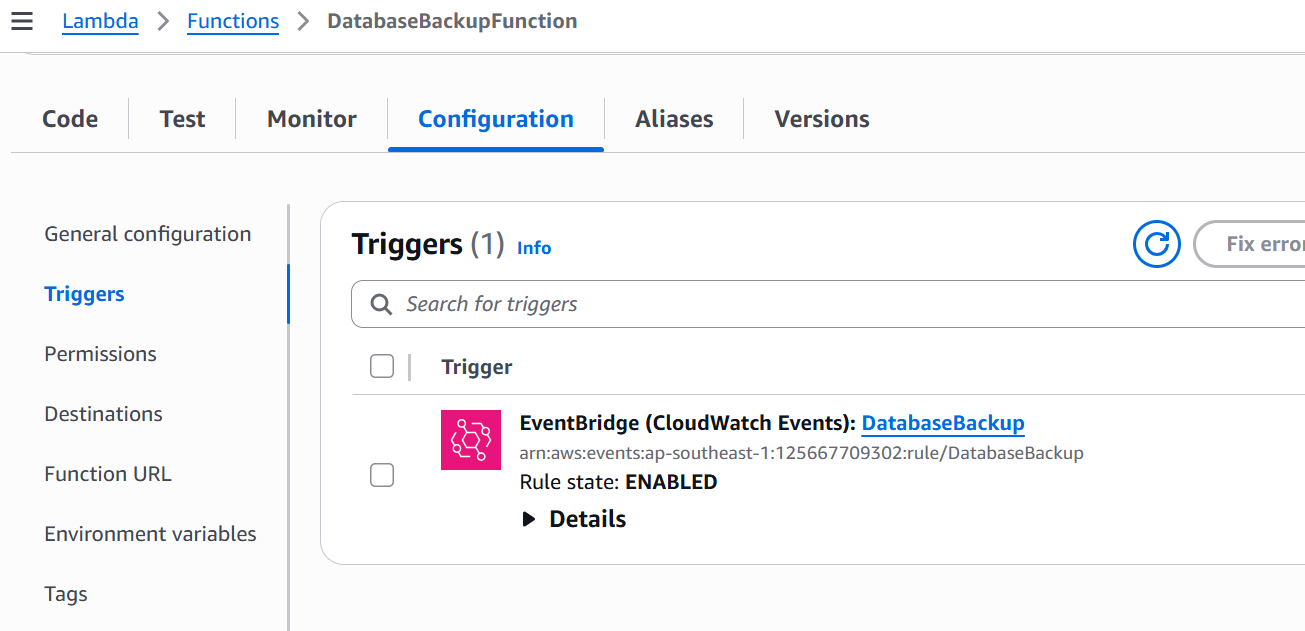This screenshot has height=631, width=1305.
Task: Switch to the Code tab
Action: (70, 119)
